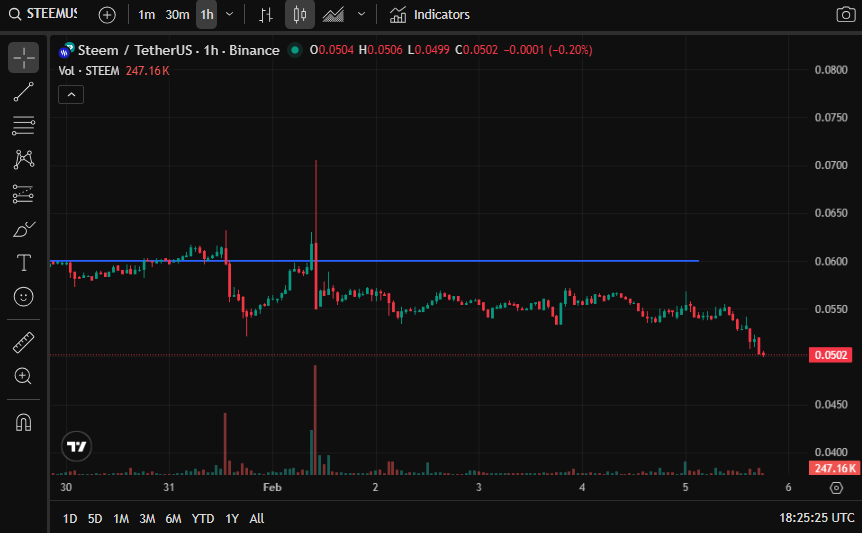Set range to 5D

[95, 518]
